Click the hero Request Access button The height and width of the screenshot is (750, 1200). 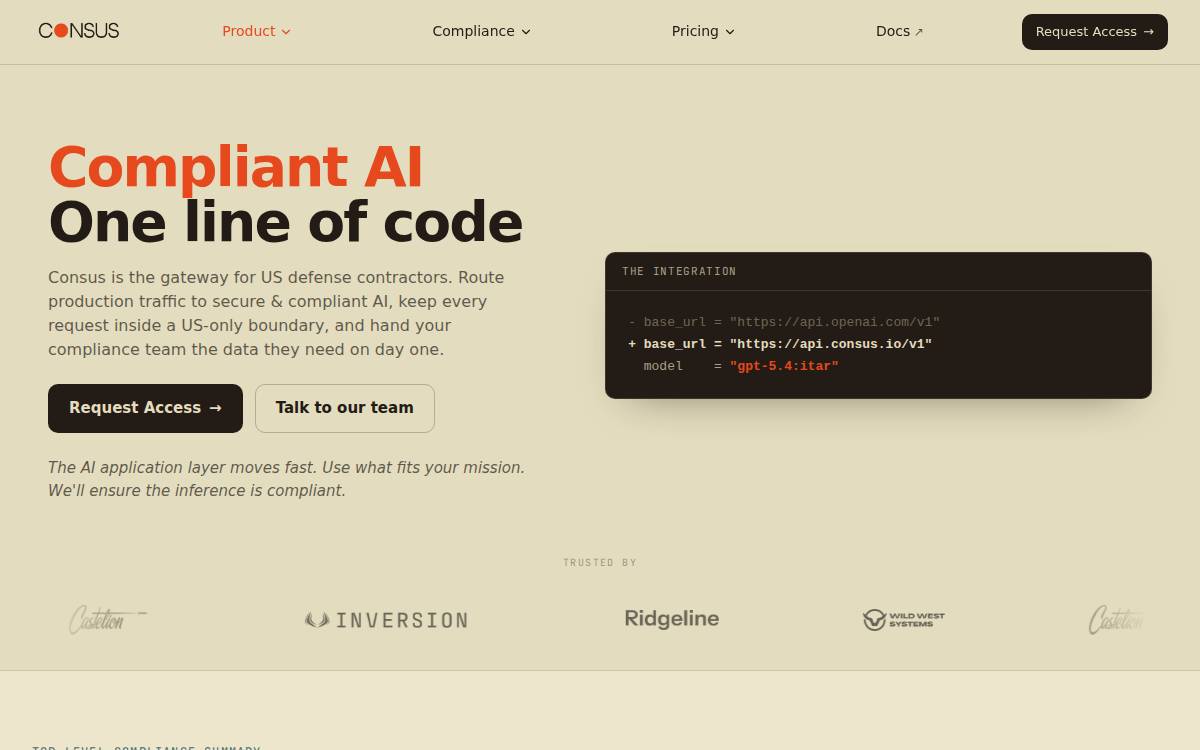coord(145,408)
